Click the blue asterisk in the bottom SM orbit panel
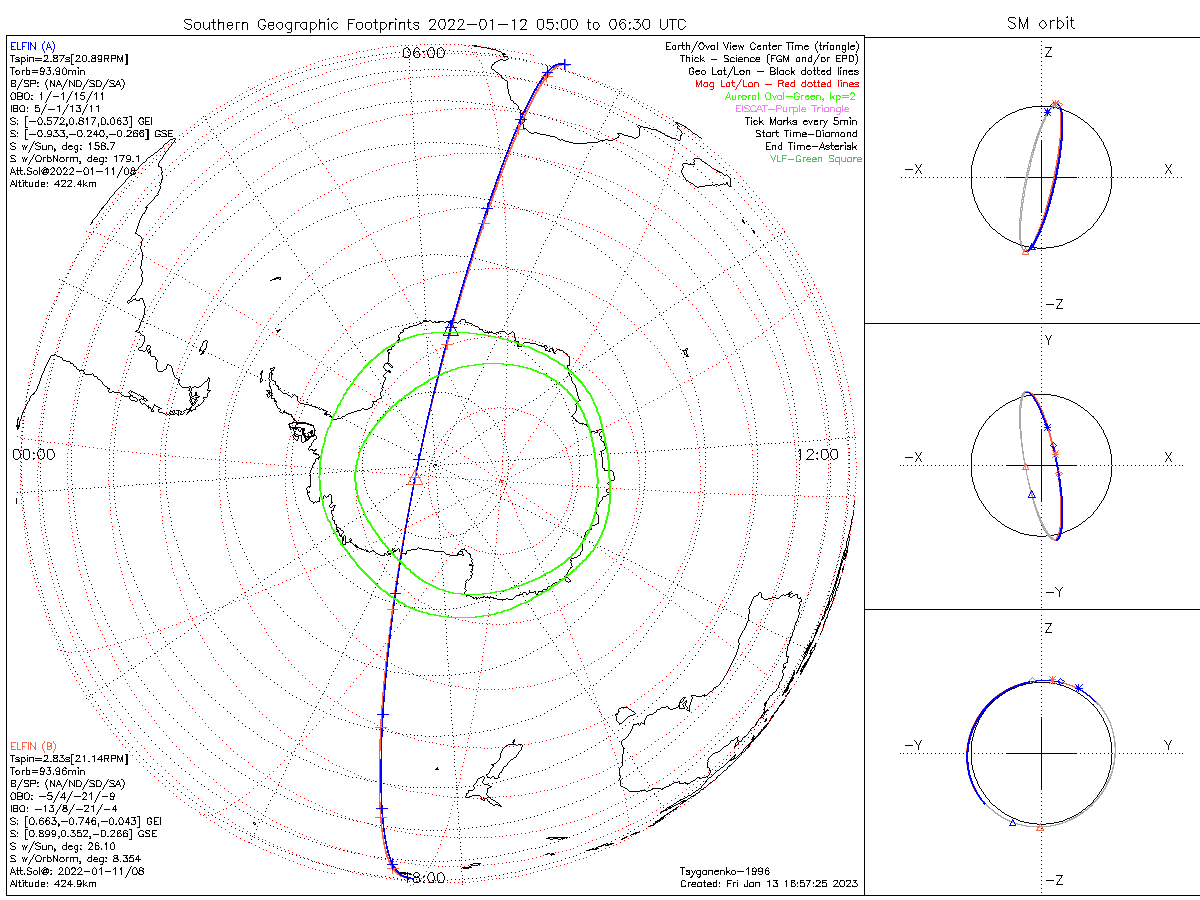The width and height of the screenshot is (1200, 900). (x=1079, y=688)
